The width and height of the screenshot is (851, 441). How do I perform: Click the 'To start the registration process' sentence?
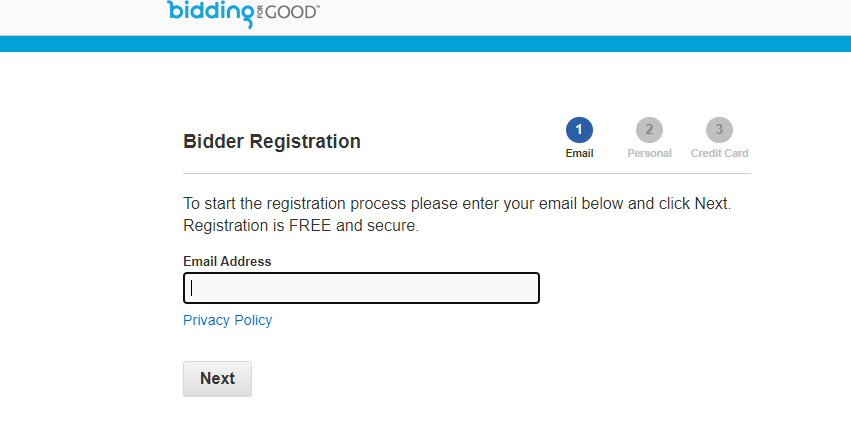point(457,203)
